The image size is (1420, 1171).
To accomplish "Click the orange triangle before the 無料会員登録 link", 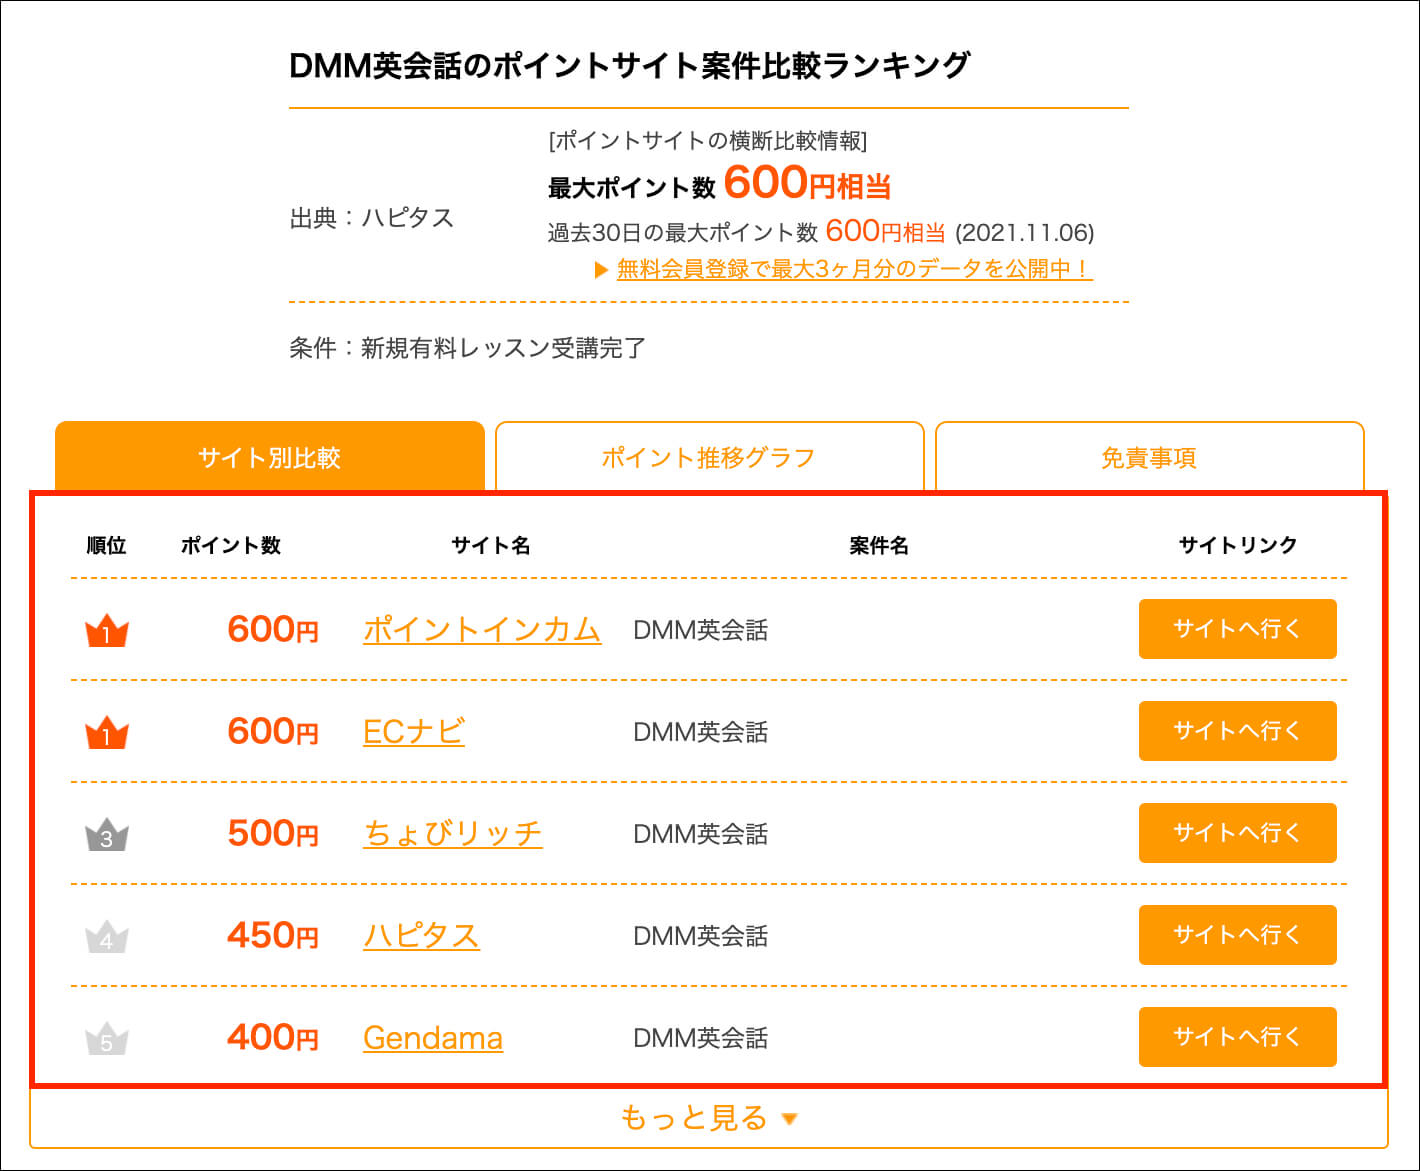I will click(601, 269).
